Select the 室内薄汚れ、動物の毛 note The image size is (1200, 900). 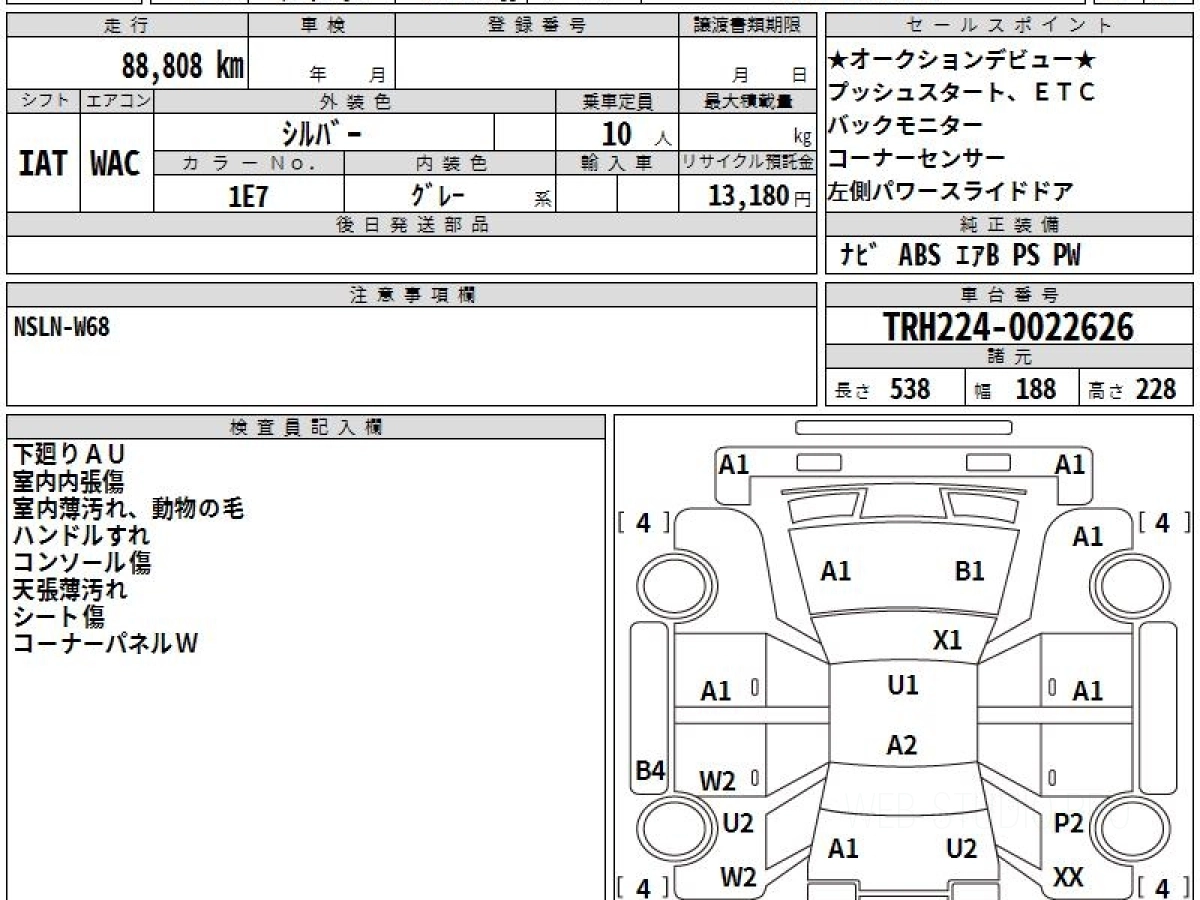[129, 509]
